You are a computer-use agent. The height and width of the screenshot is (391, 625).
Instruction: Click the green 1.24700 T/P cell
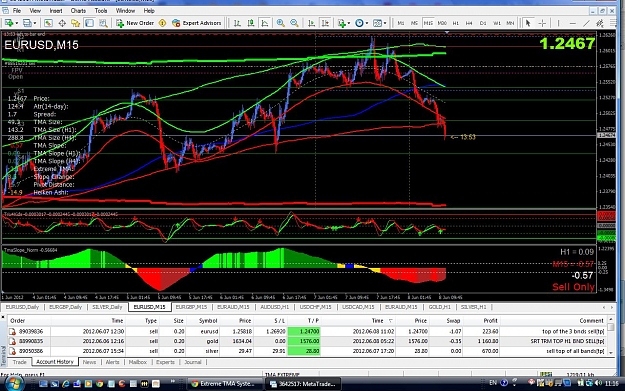click(304, 331)
